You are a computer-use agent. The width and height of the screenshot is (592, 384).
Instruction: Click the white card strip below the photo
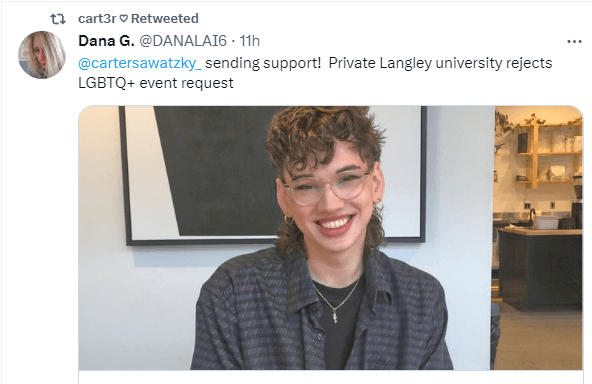[x=331, y=377]
